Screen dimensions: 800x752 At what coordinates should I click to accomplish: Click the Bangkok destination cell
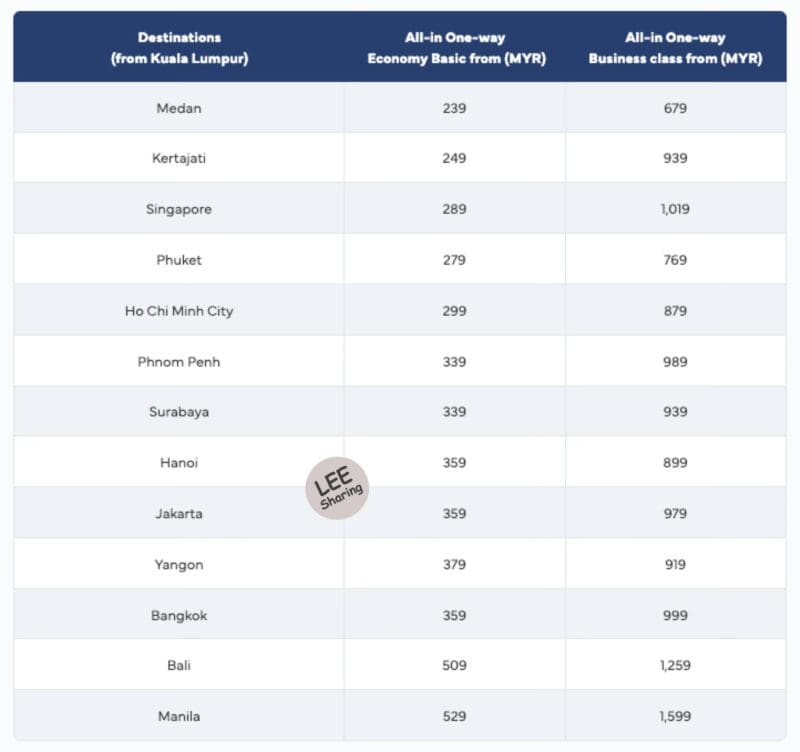pyautogui.click(x=179, y=615)
